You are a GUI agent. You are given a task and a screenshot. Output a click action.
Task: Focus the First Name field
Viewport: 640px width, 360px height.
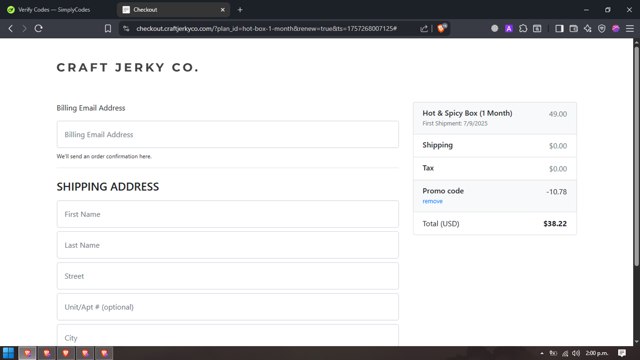(228, 214)
